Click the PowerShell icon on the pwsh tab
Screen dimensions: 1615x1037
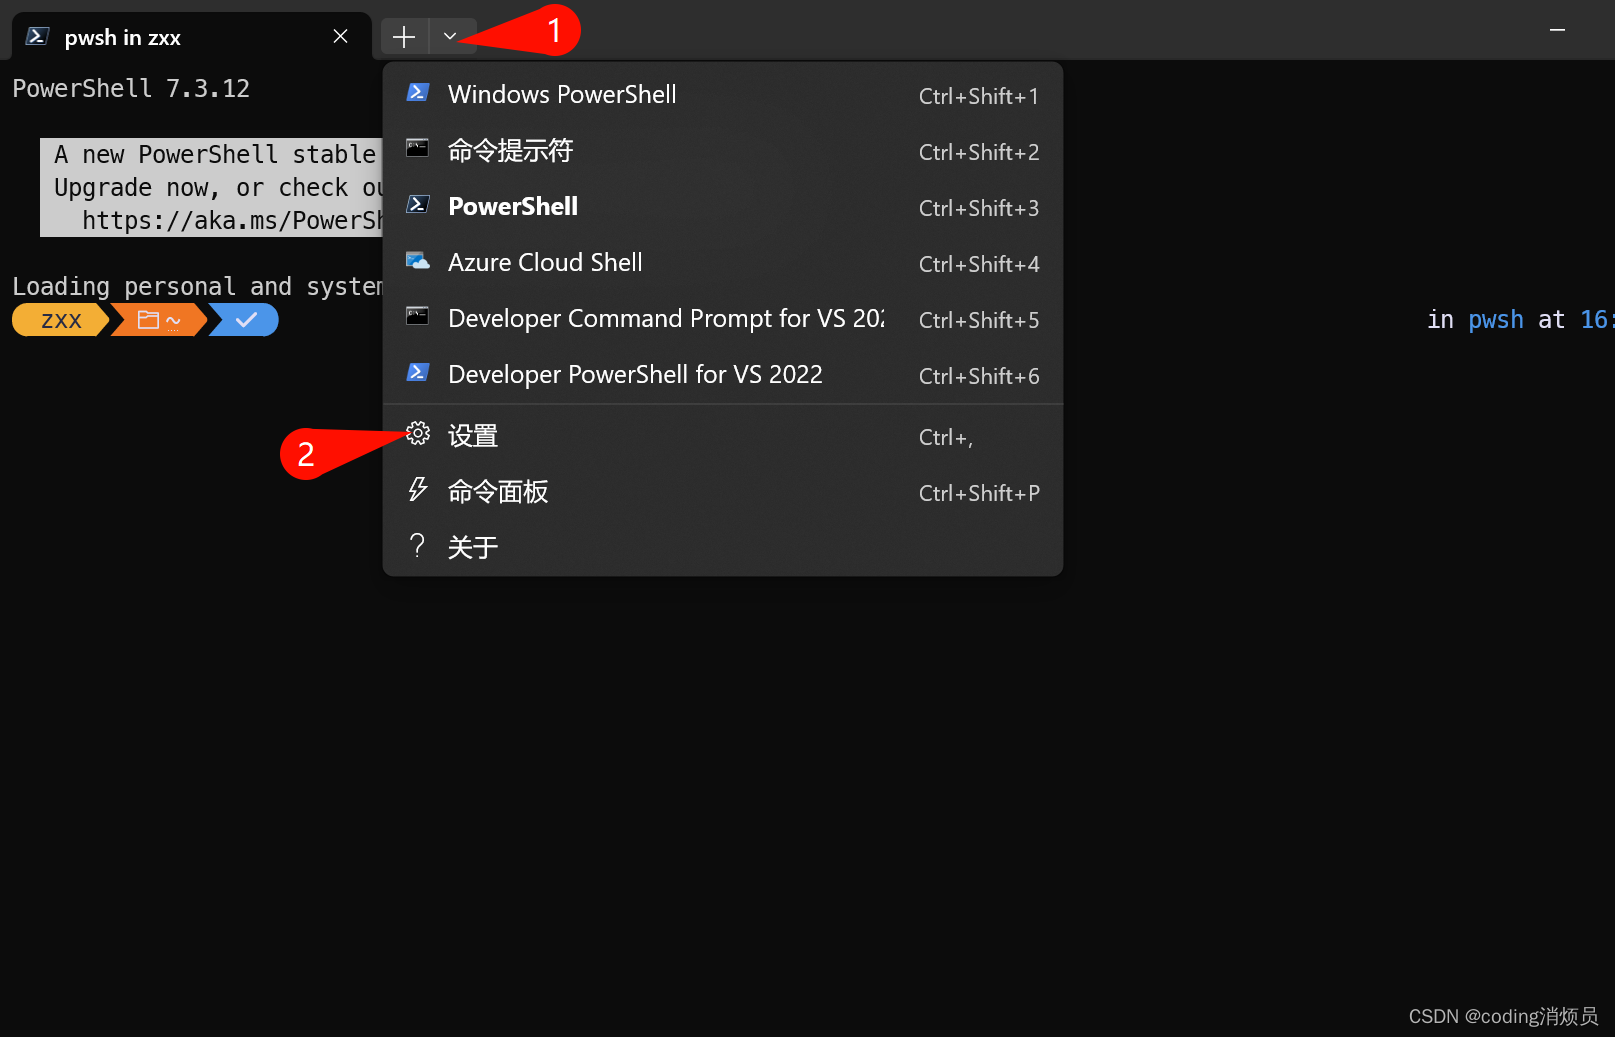(x=38, y=37)
